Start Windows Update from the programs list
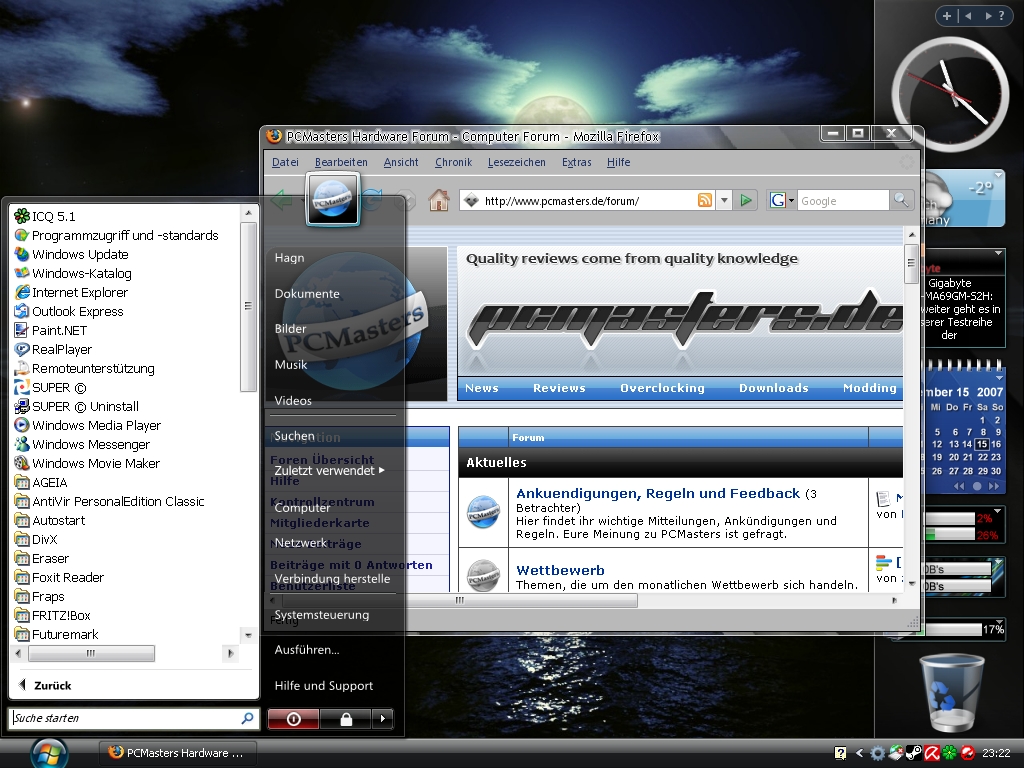Screen dimensions: 1024x768 tap(72, 254)
